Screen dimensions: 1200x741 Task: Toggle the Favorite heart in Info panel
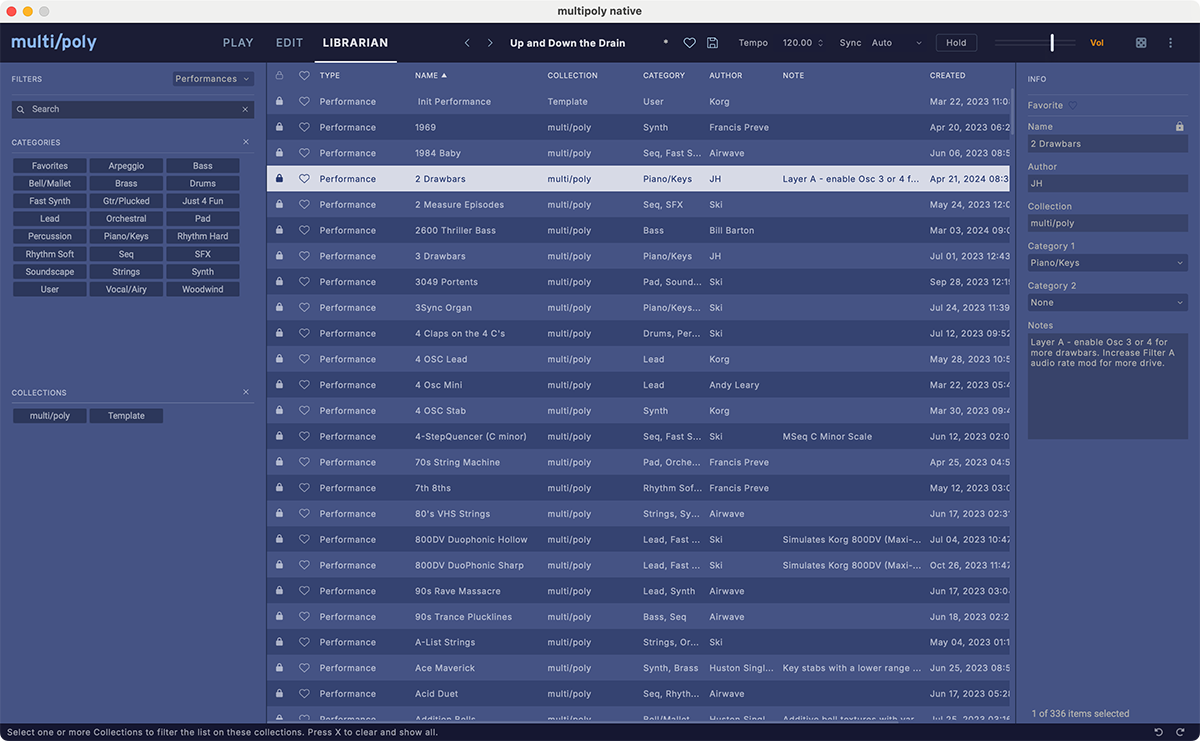[1073, 105]
